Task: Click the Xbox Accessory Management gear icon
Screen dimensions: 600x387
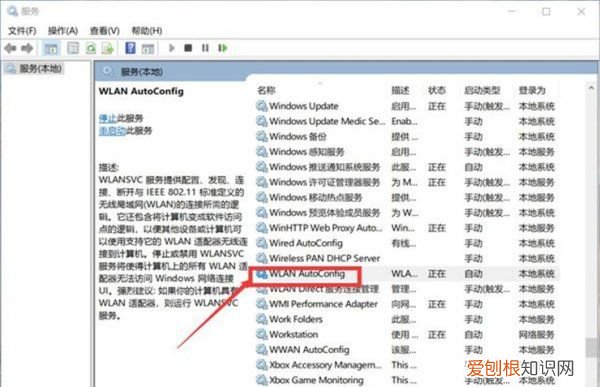Action: (262, 365)
